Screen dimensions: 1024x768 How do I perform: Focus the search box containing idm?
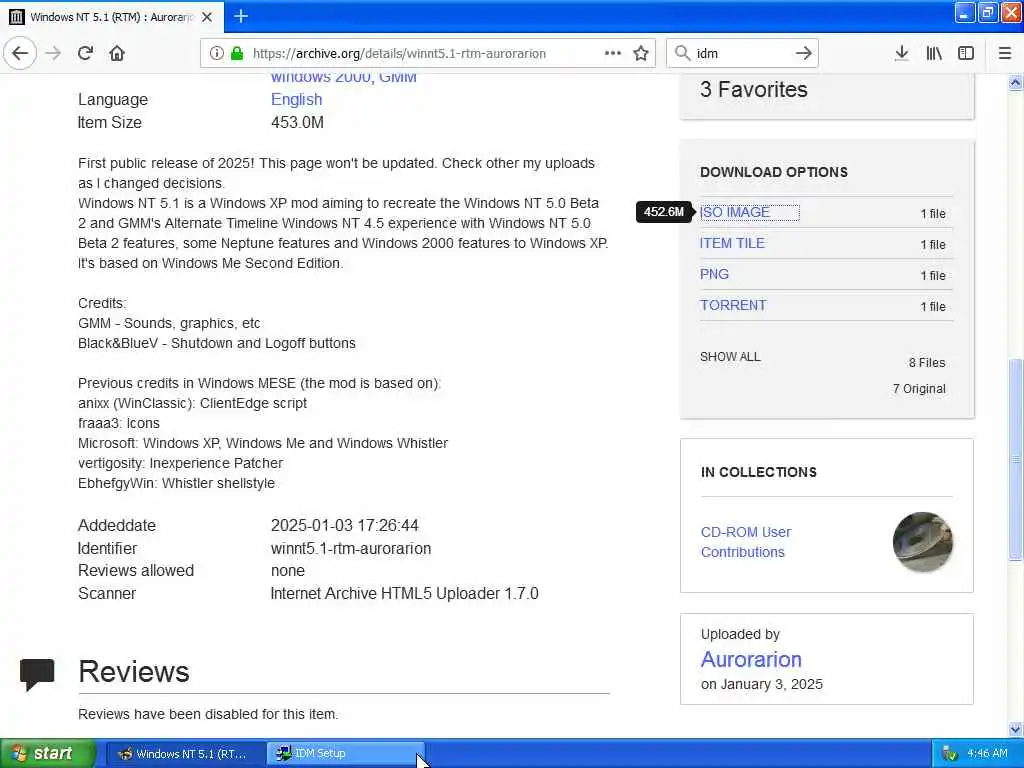click(x=741, y=54)
